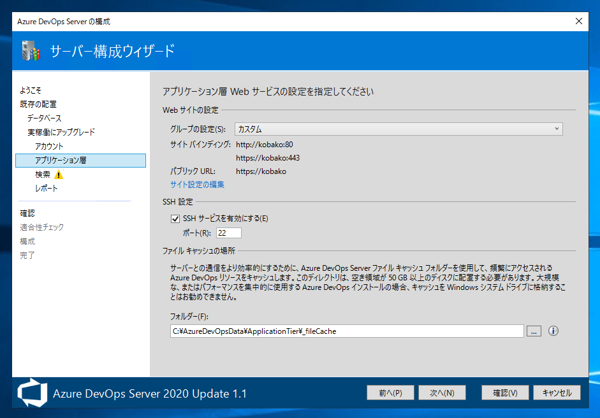Click サイト設定の編集 link
Viewport: 600px width, 418px height.
click(x=197, y=185)
